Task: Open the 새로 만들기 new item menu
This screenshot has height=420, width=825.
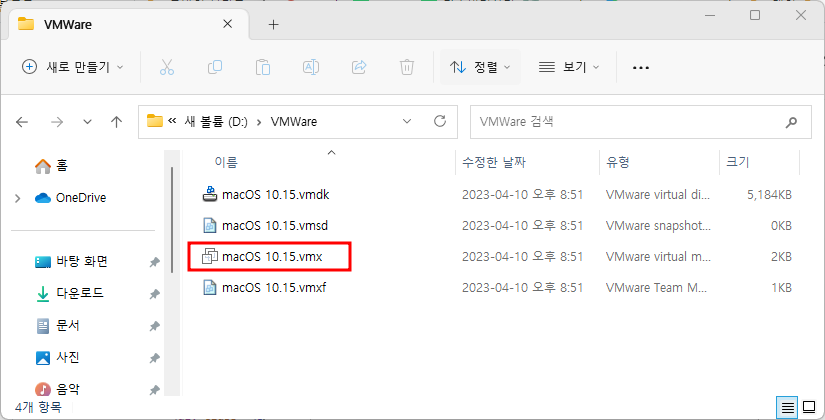Action: coord(73,67)
